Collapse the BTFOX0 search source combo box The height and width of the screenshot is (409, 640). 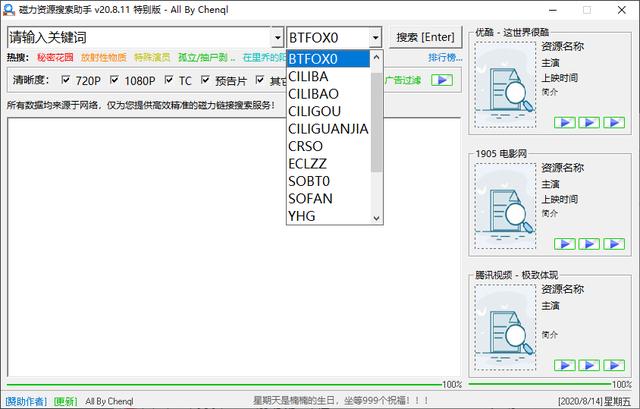tap(375, 38)
